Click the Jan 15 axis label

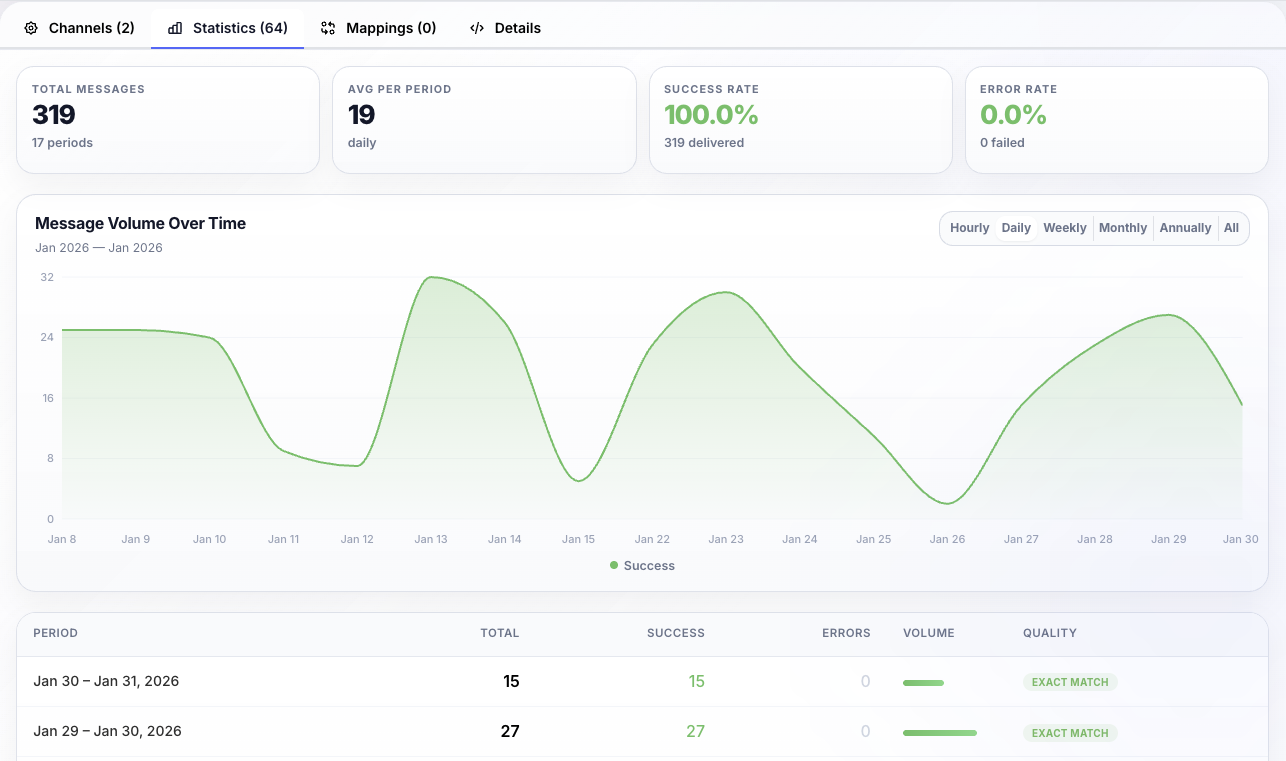[578, 539]
